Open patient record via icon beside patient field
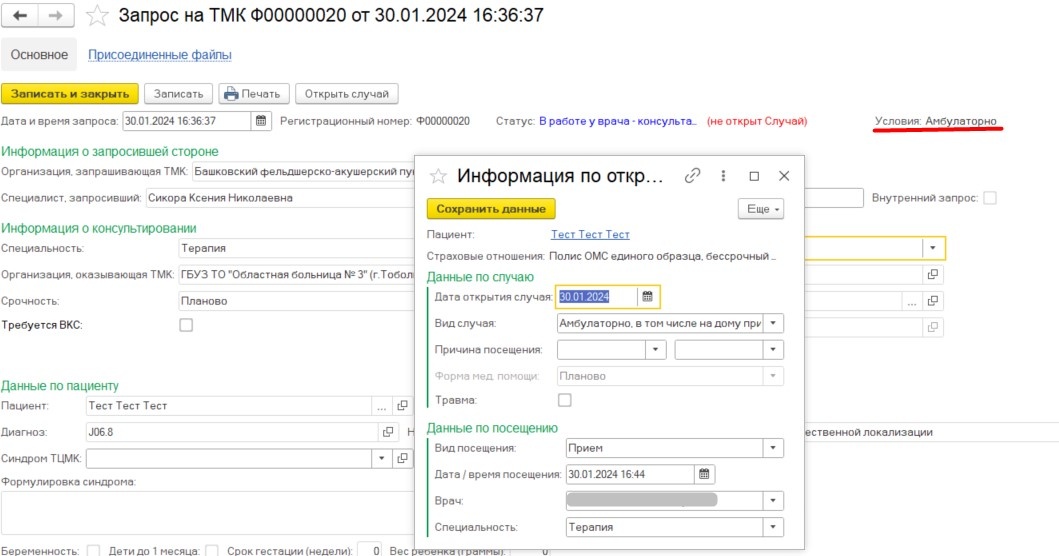 pyautogui.click(x=403, y=406)
